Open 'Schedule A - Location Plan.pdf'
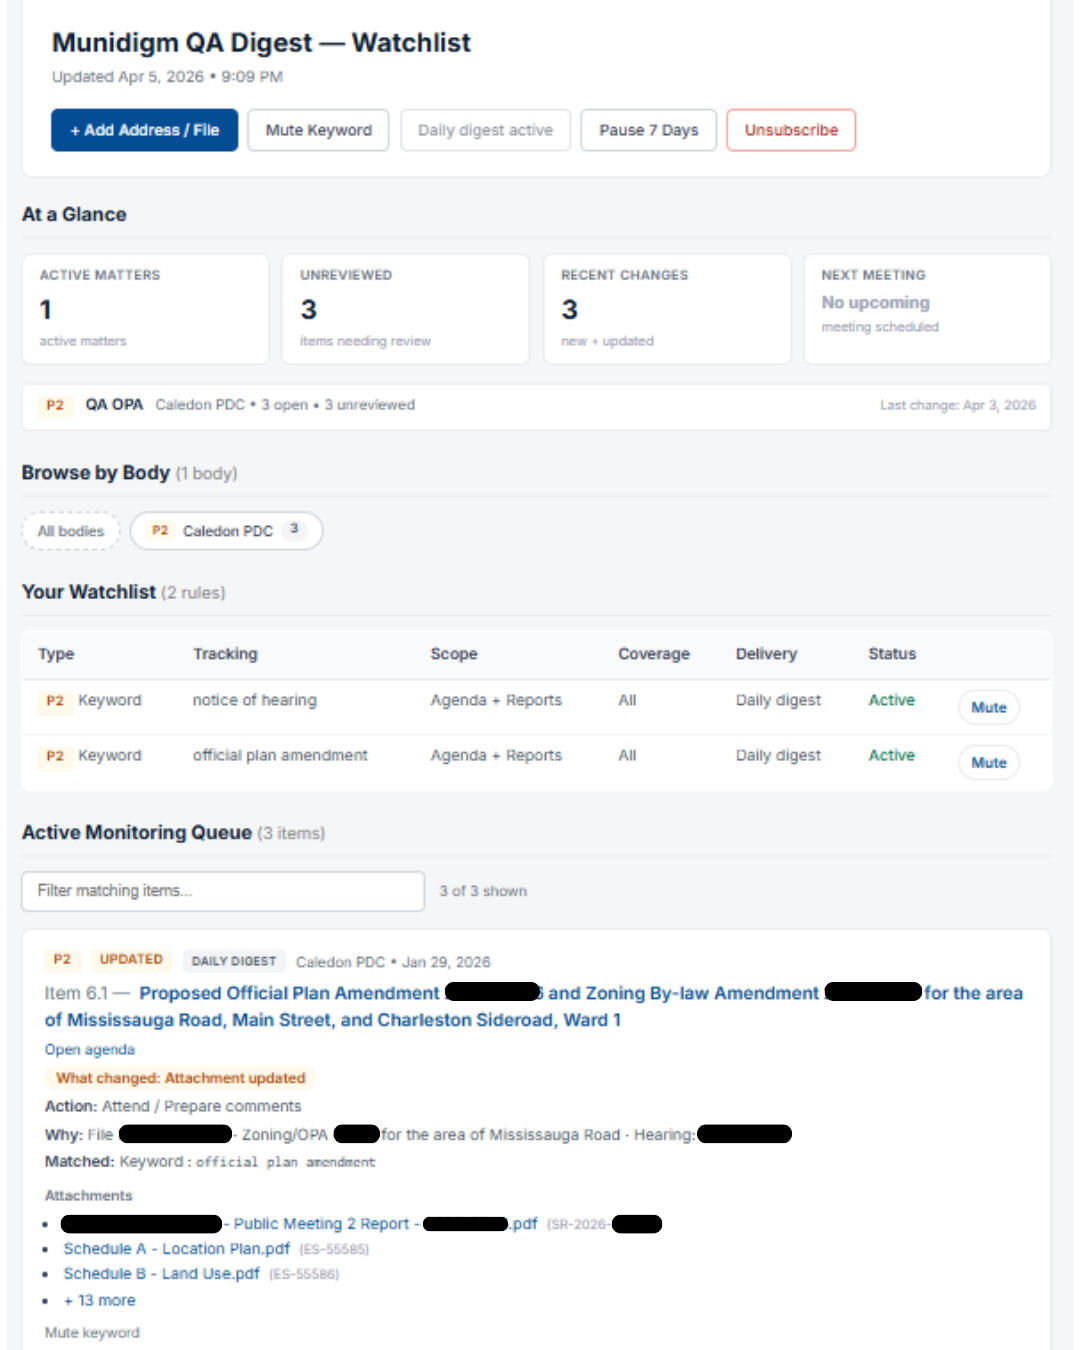 pyautogui.click(x=175, y=1248)
